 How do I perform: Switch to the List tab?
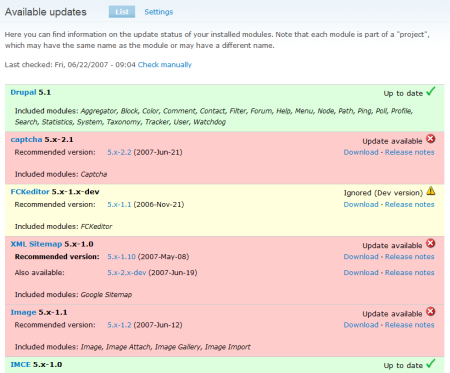point(122,12)
